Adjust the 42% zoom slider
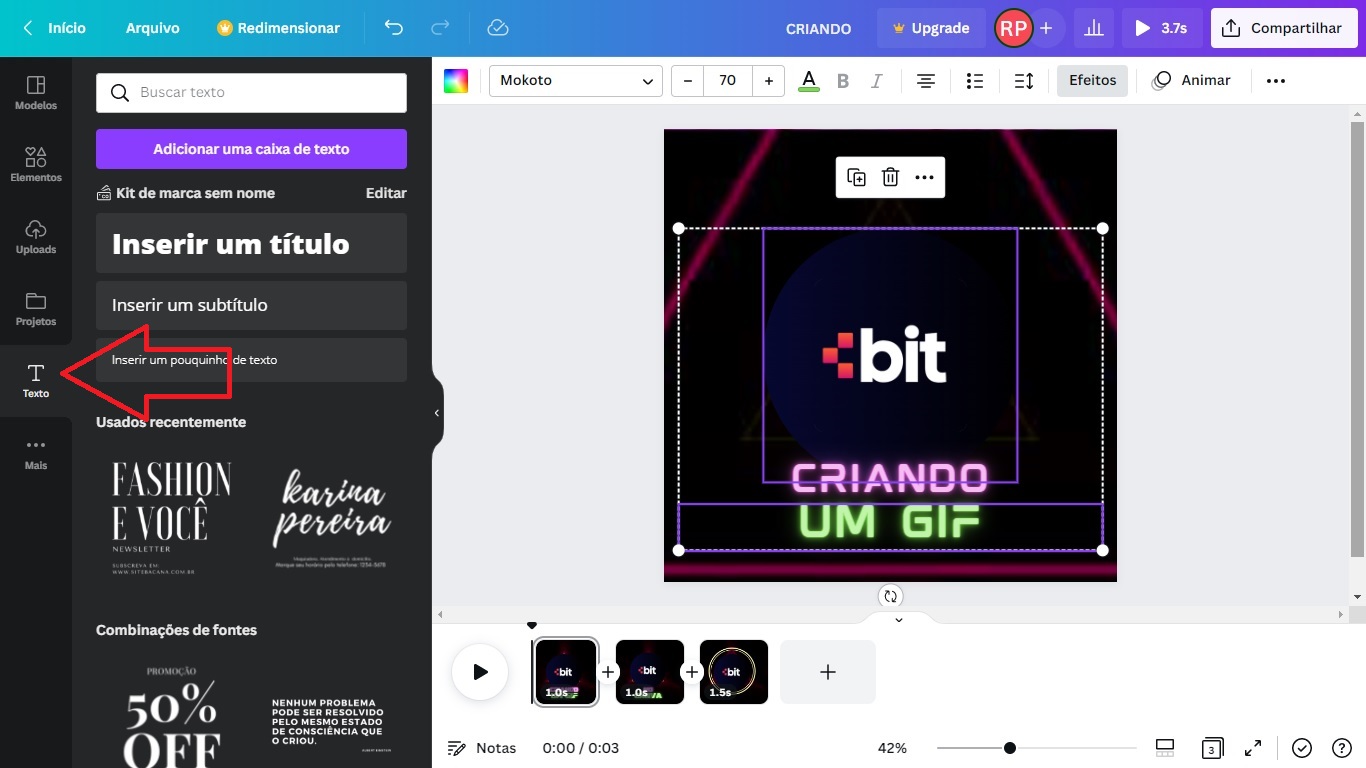The width and height of the screenshot is (1366, 768). 1010,747
